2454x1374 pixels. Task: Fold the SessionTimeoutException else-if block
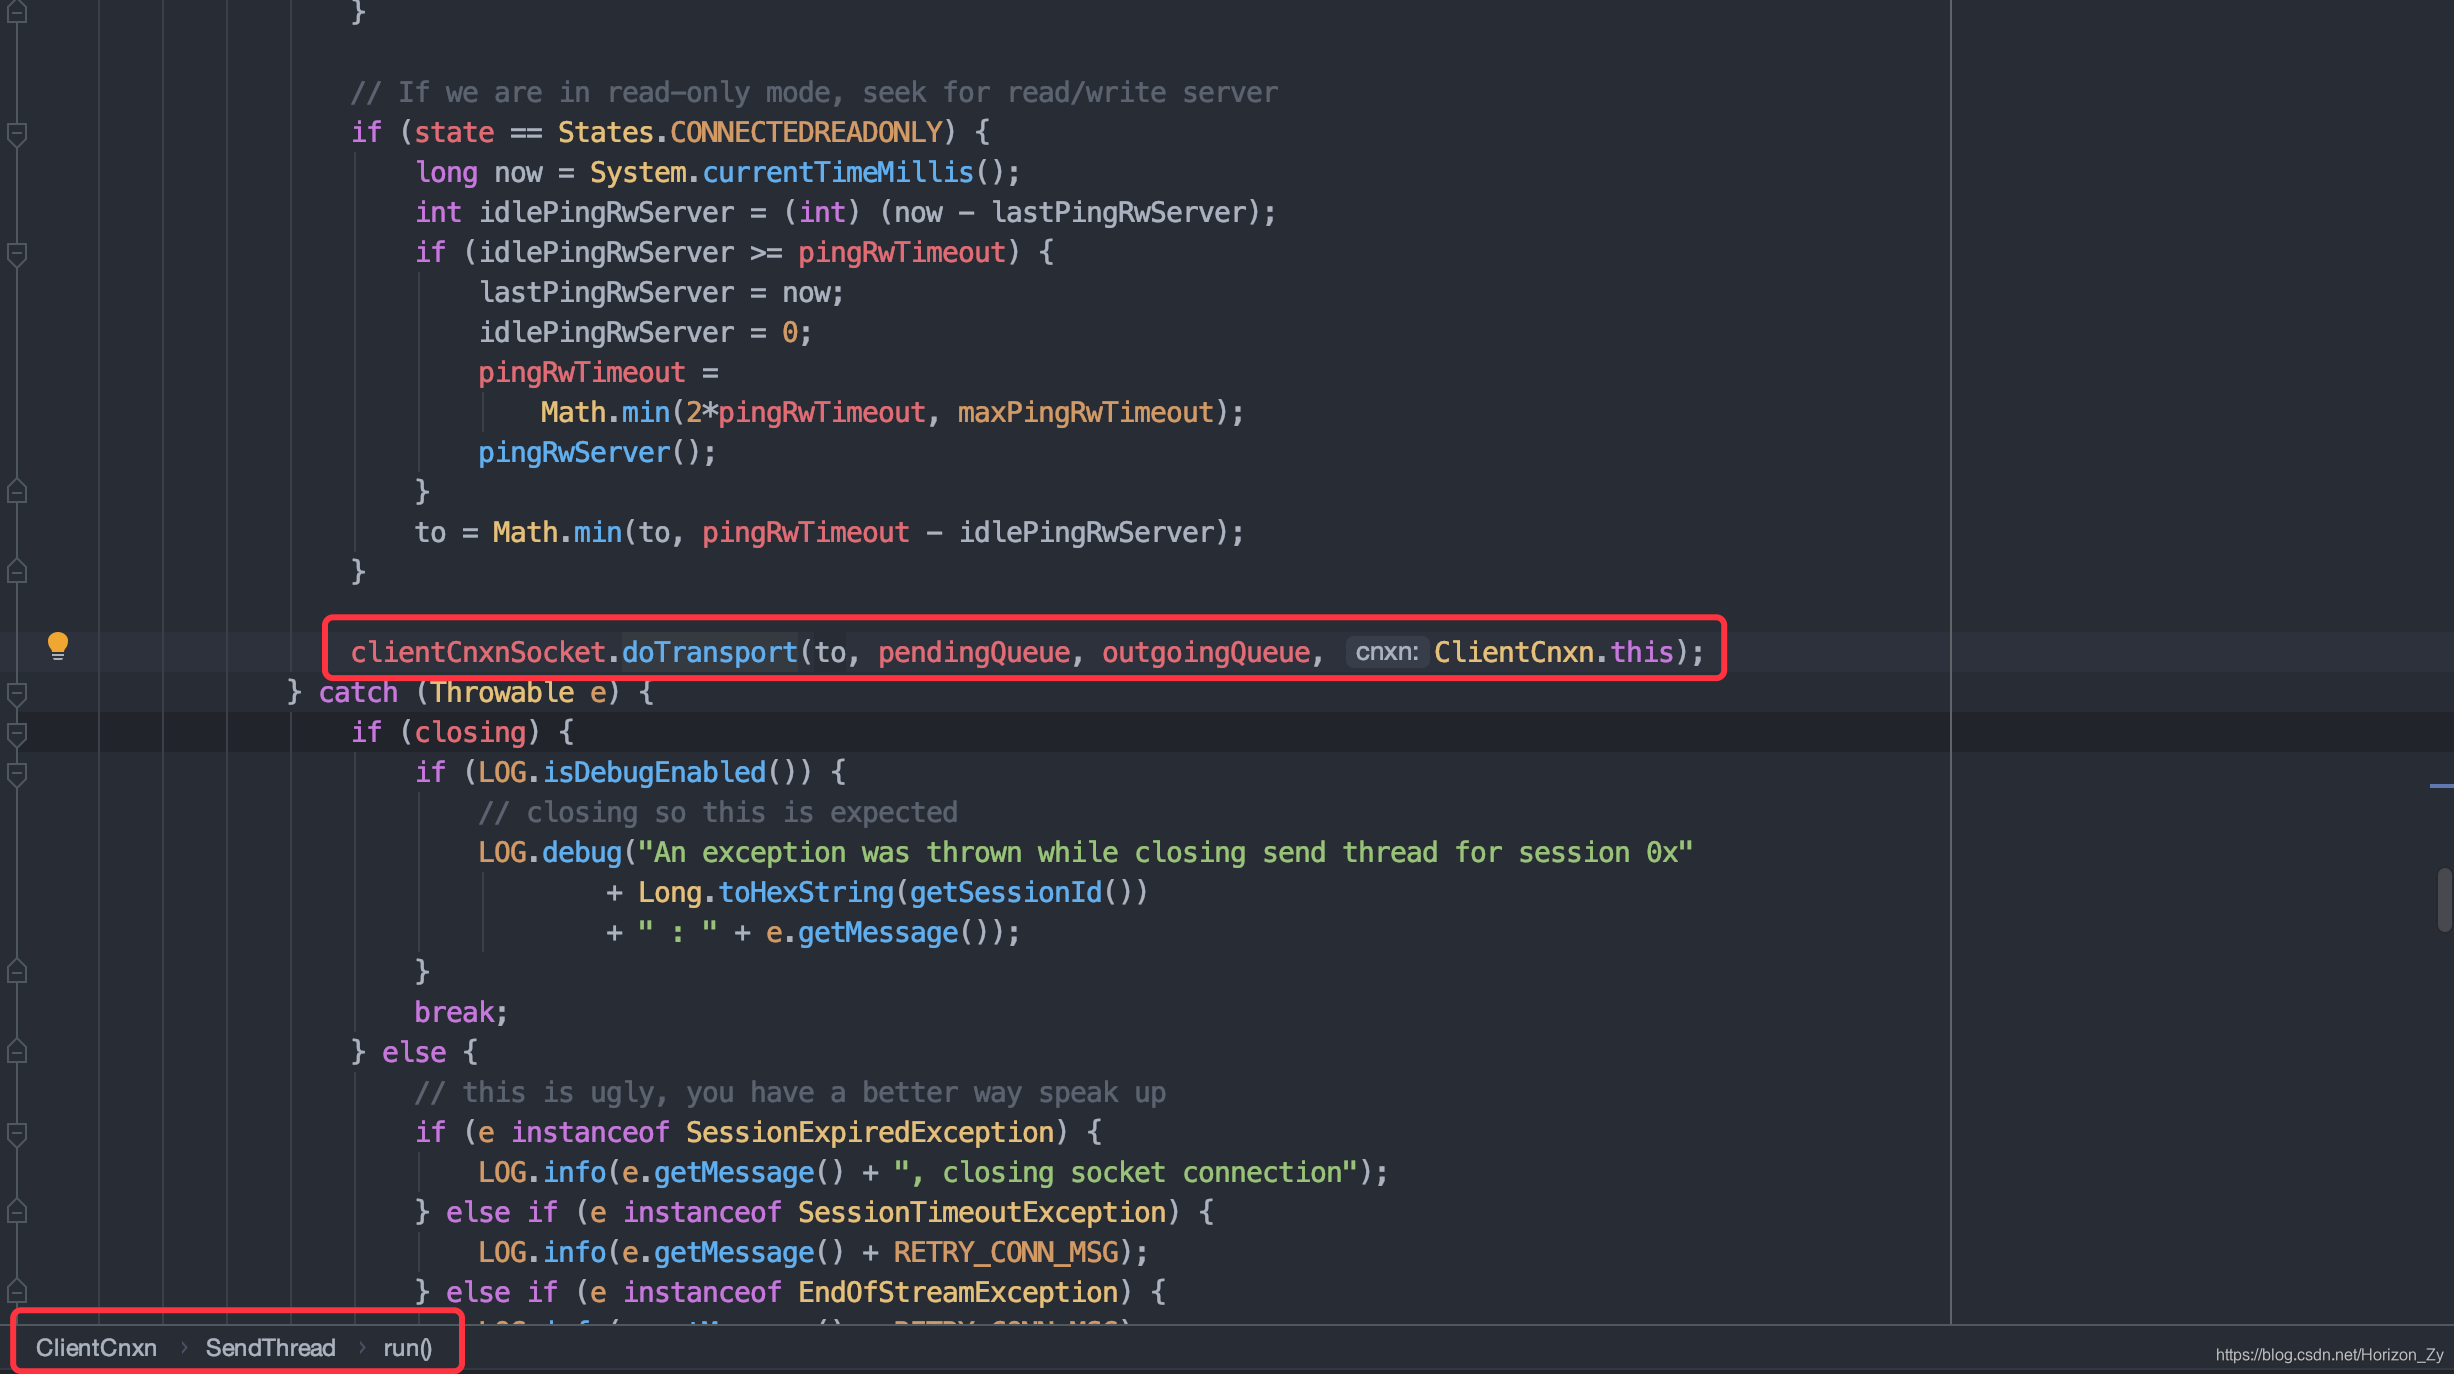click(17, 1212)
